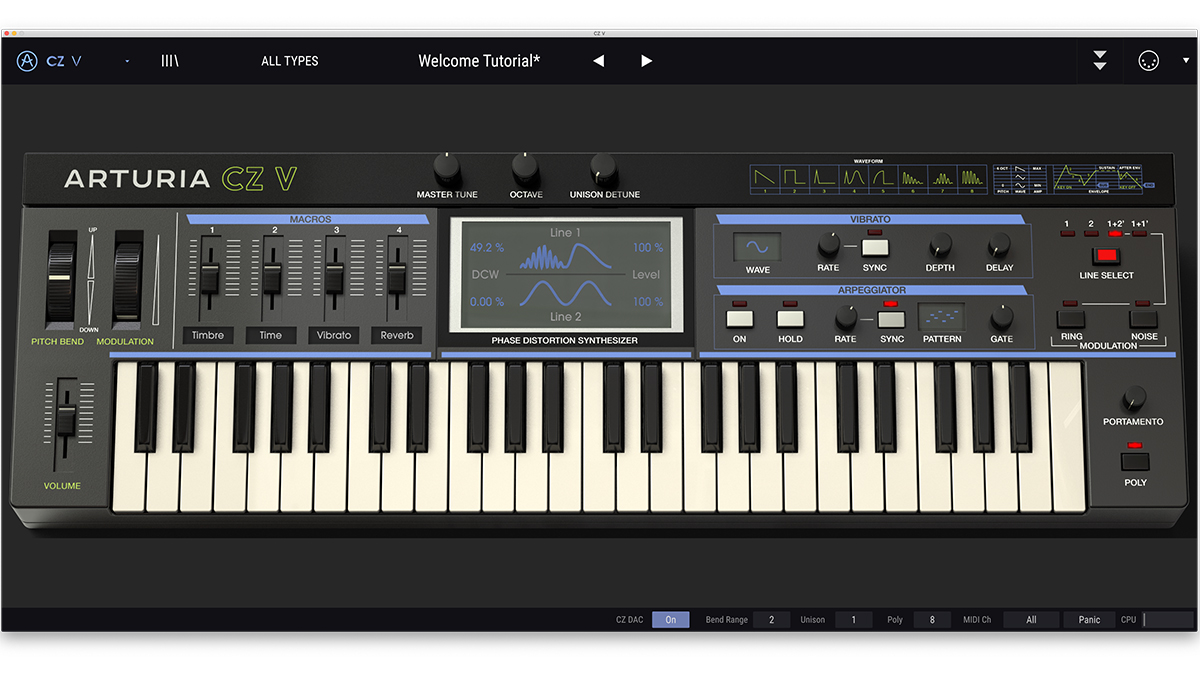
Task: Click the CPU meter in status bar
Action: coord(1168,620)
